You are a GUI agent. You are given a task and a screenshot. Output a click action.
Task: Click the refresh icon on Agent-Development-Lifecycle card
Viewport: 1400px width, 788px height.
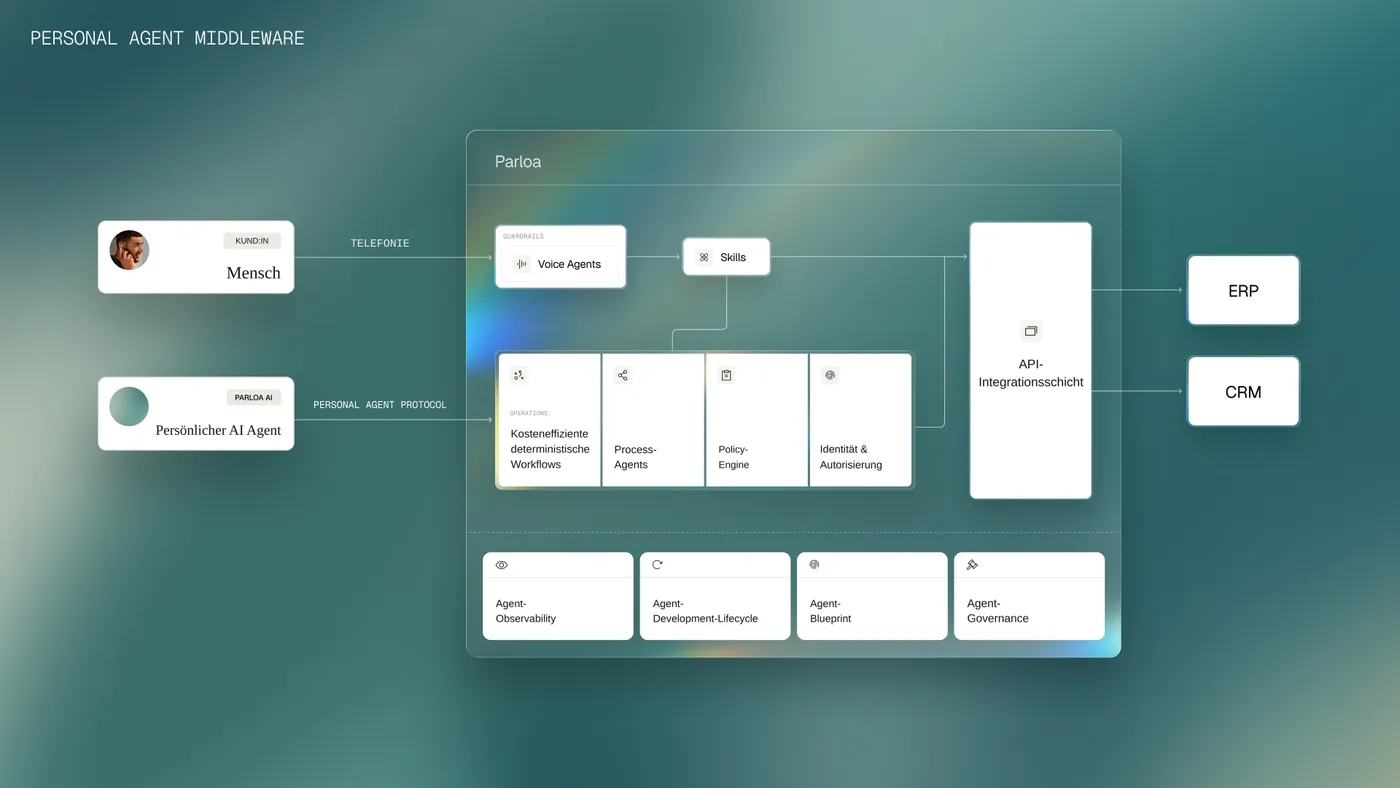pyautogui.click(x=658, y=565)
